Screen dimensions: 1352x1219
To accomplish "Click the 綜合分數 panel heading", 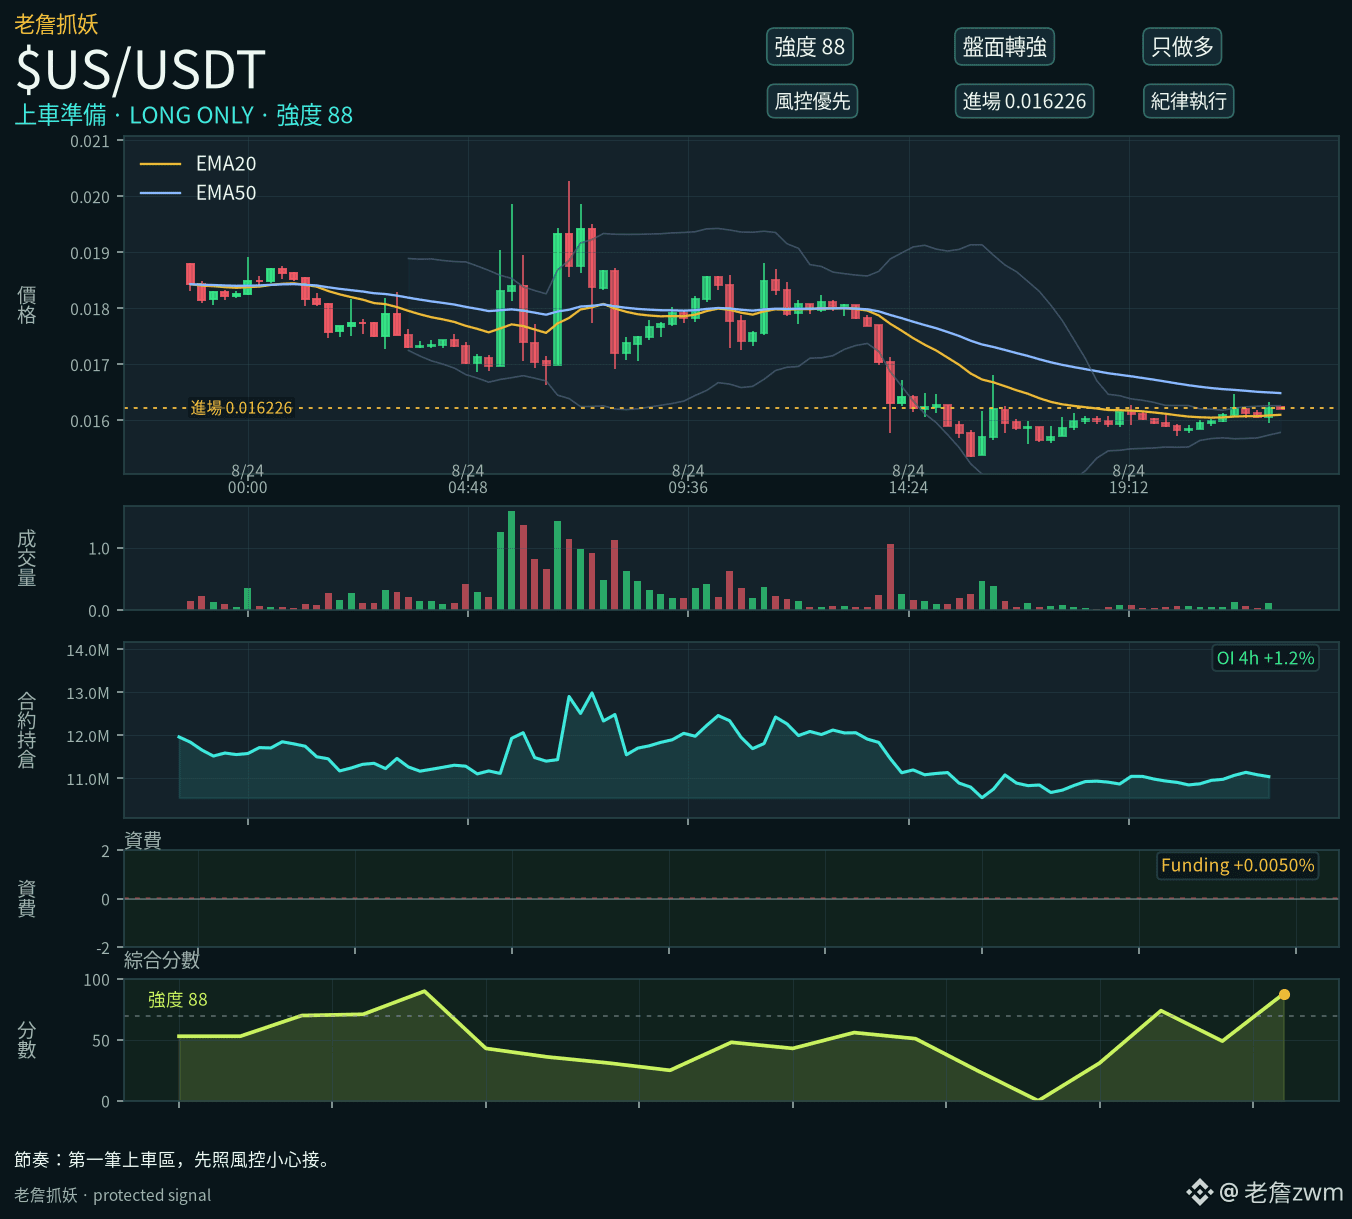I will point(162,960).
